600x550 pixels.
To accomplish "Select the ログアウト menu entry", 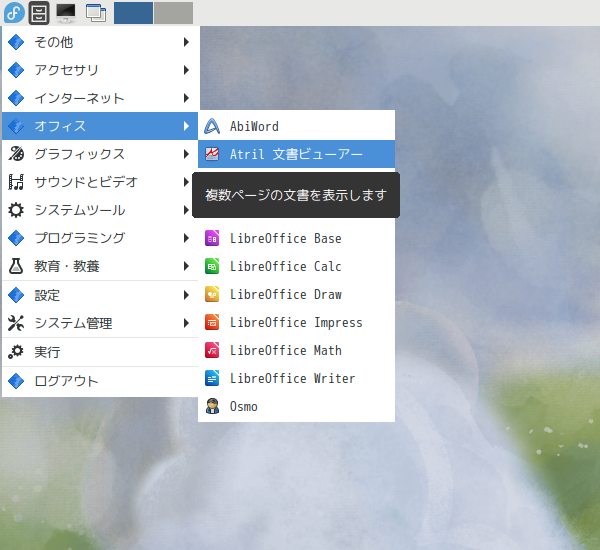I will pos(100,381).
